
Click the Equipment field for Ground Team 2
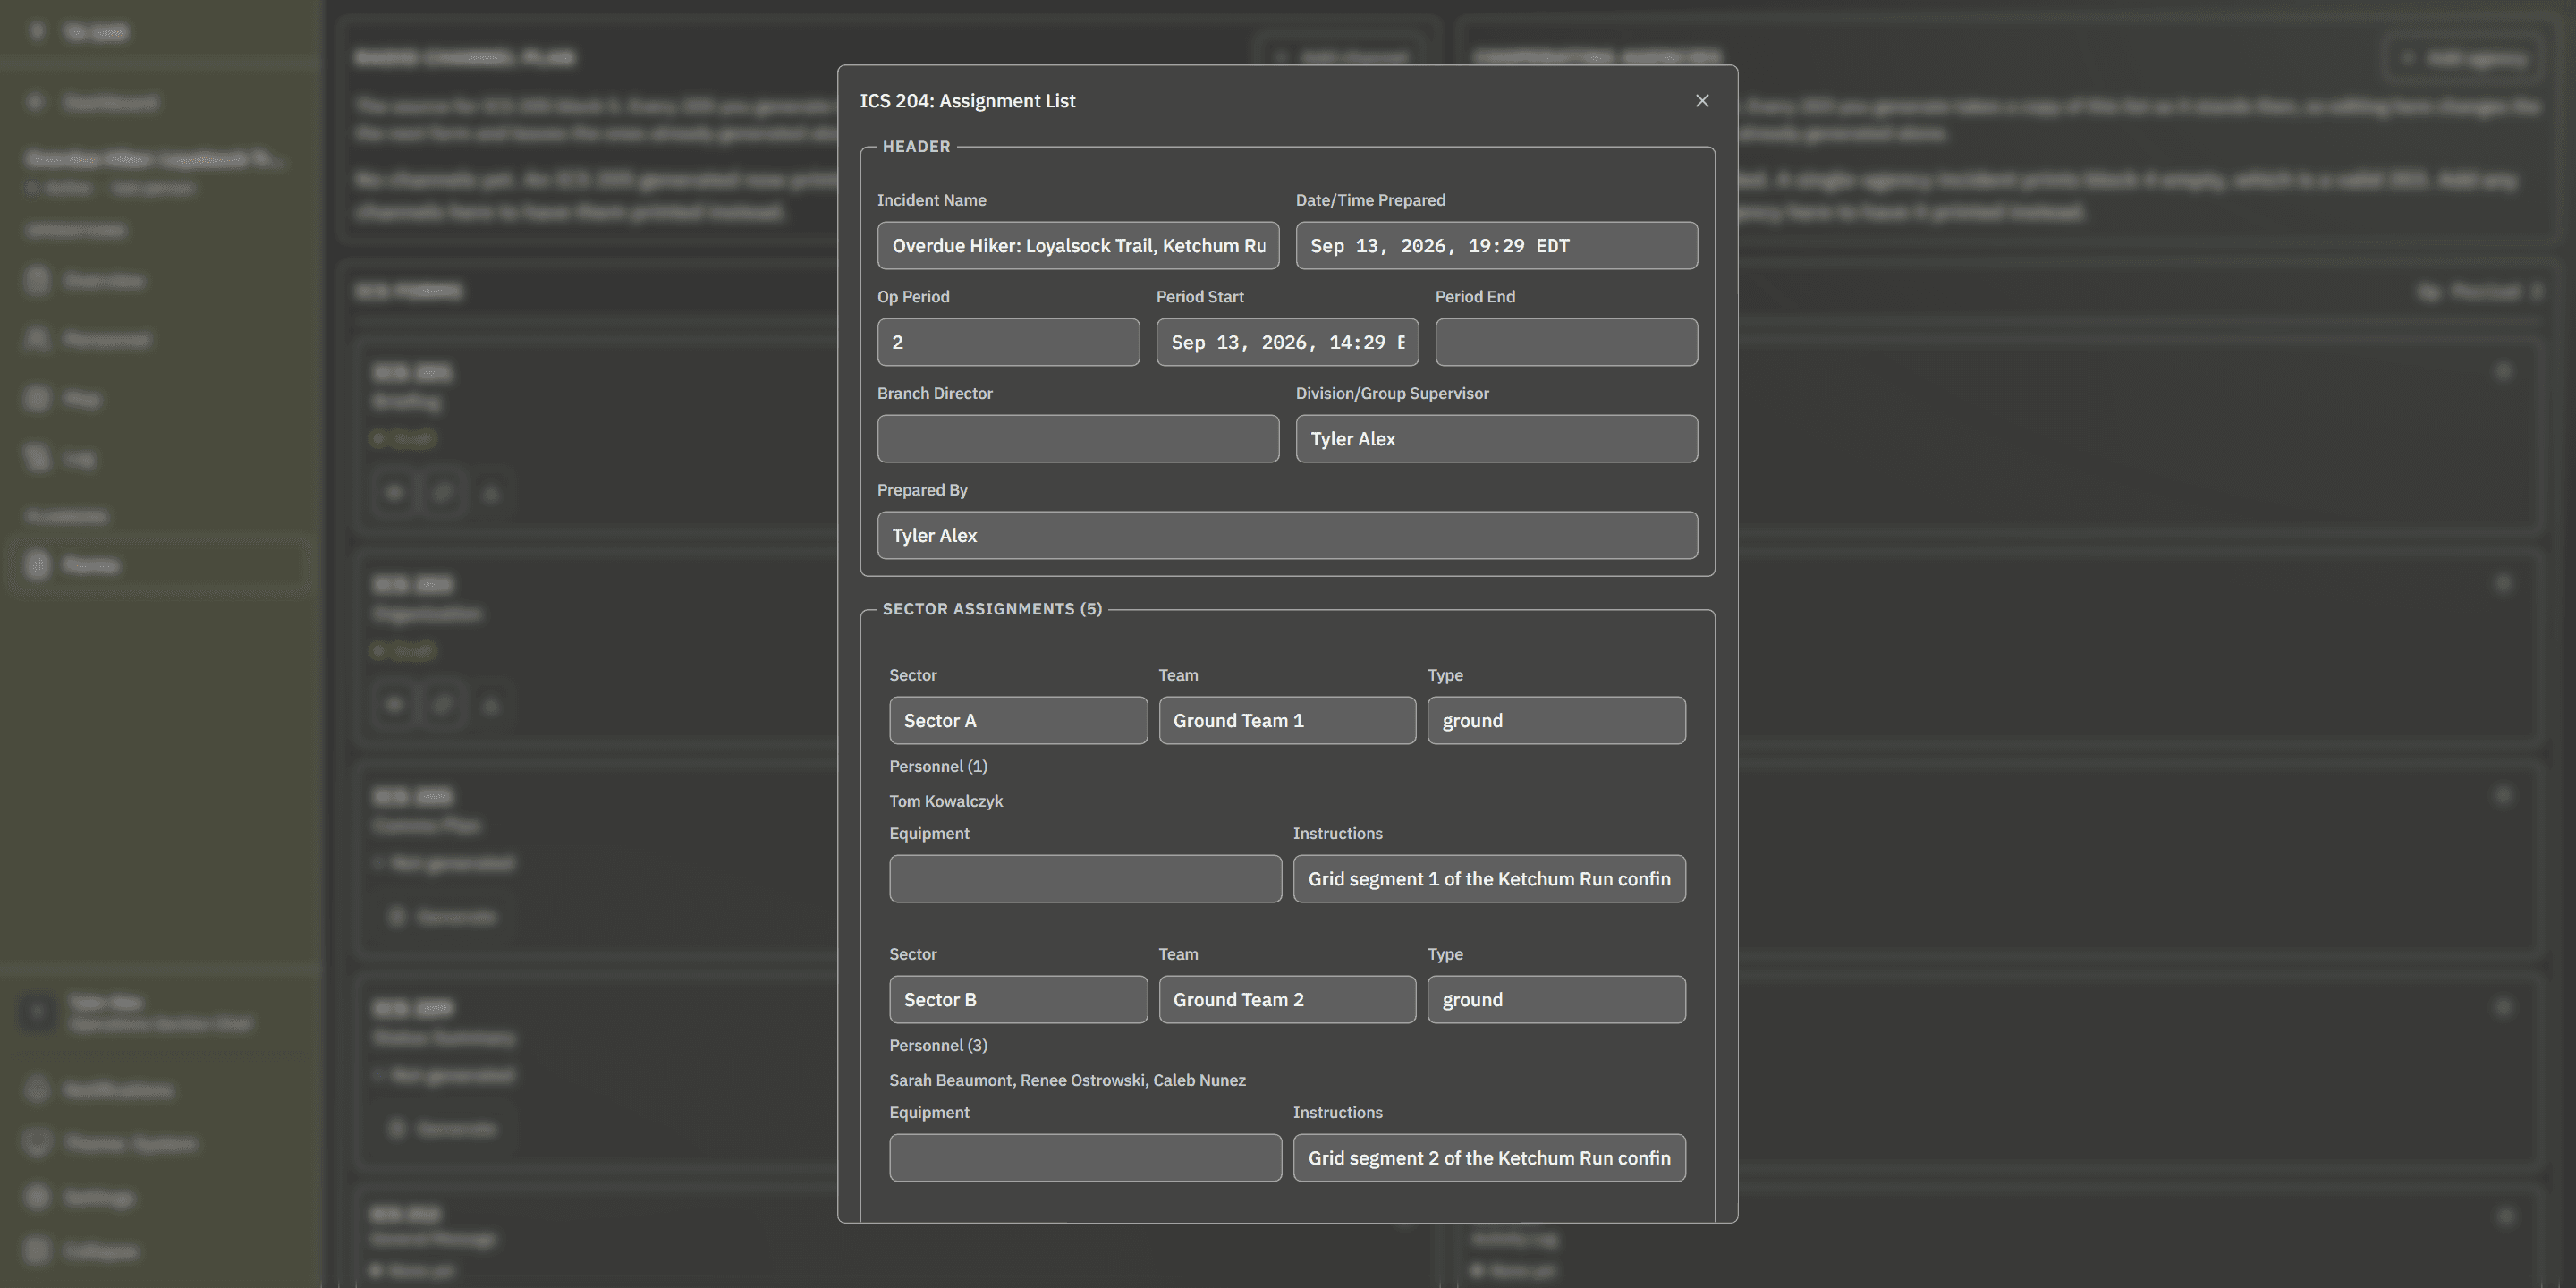(x=1085, y=1157)
